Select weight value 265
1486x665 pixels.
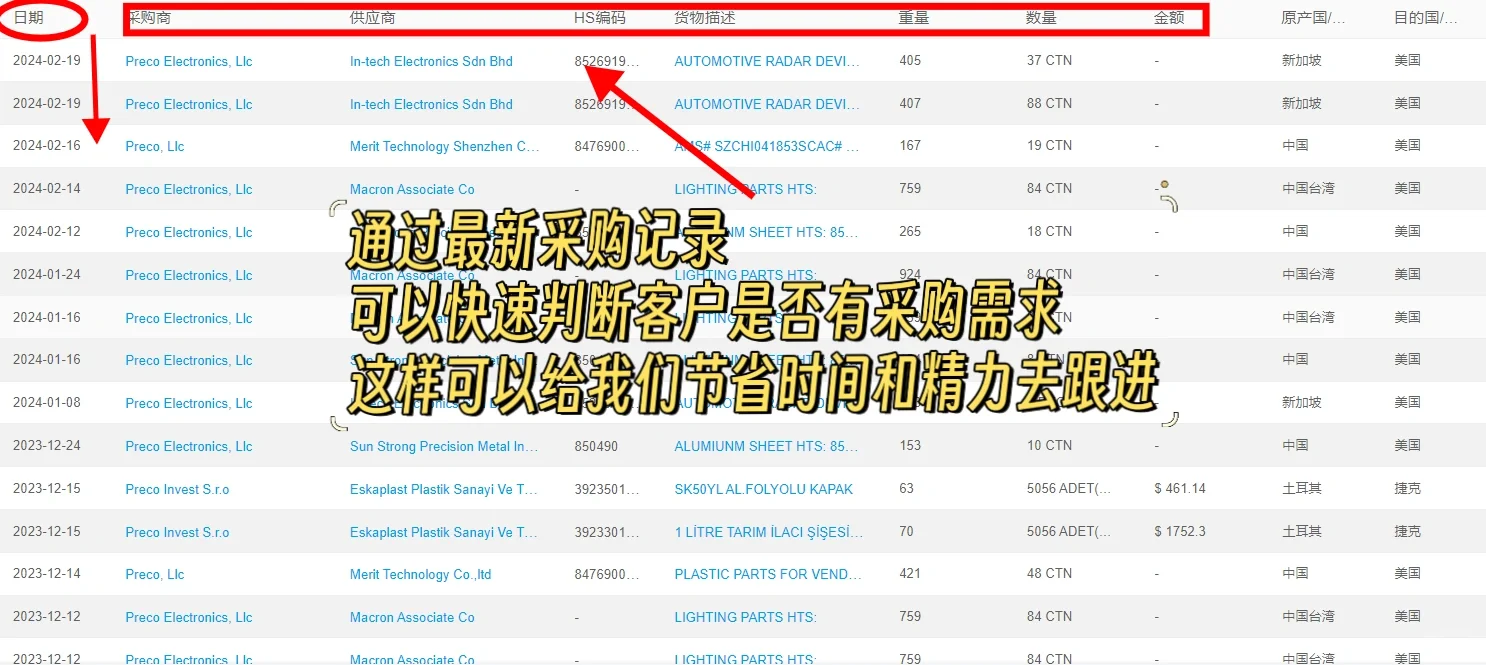pos(910,232)
